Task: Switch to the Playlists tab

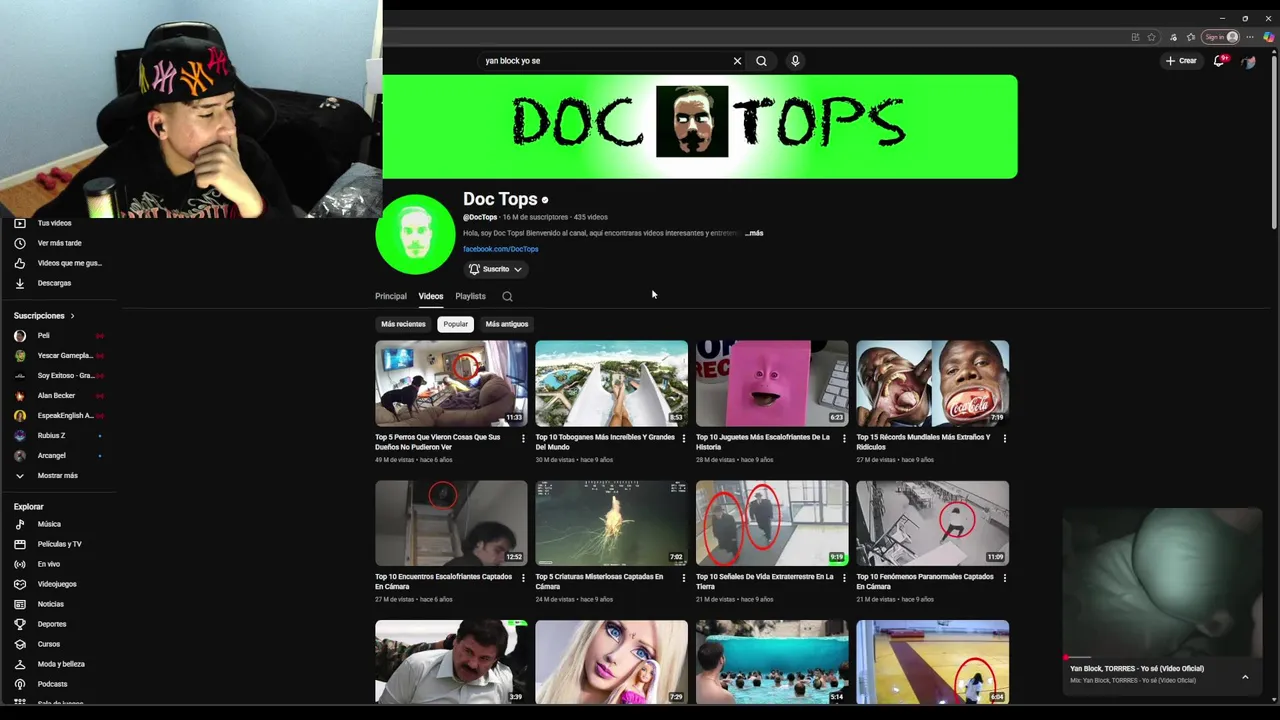Action: 470,297
